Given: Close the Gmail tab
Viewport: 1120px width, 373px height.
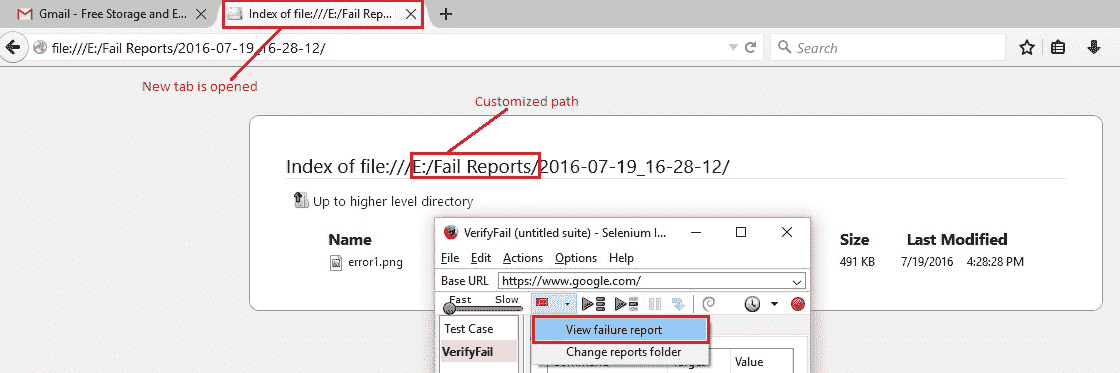Looking at the screenshot, I should 201,14.
